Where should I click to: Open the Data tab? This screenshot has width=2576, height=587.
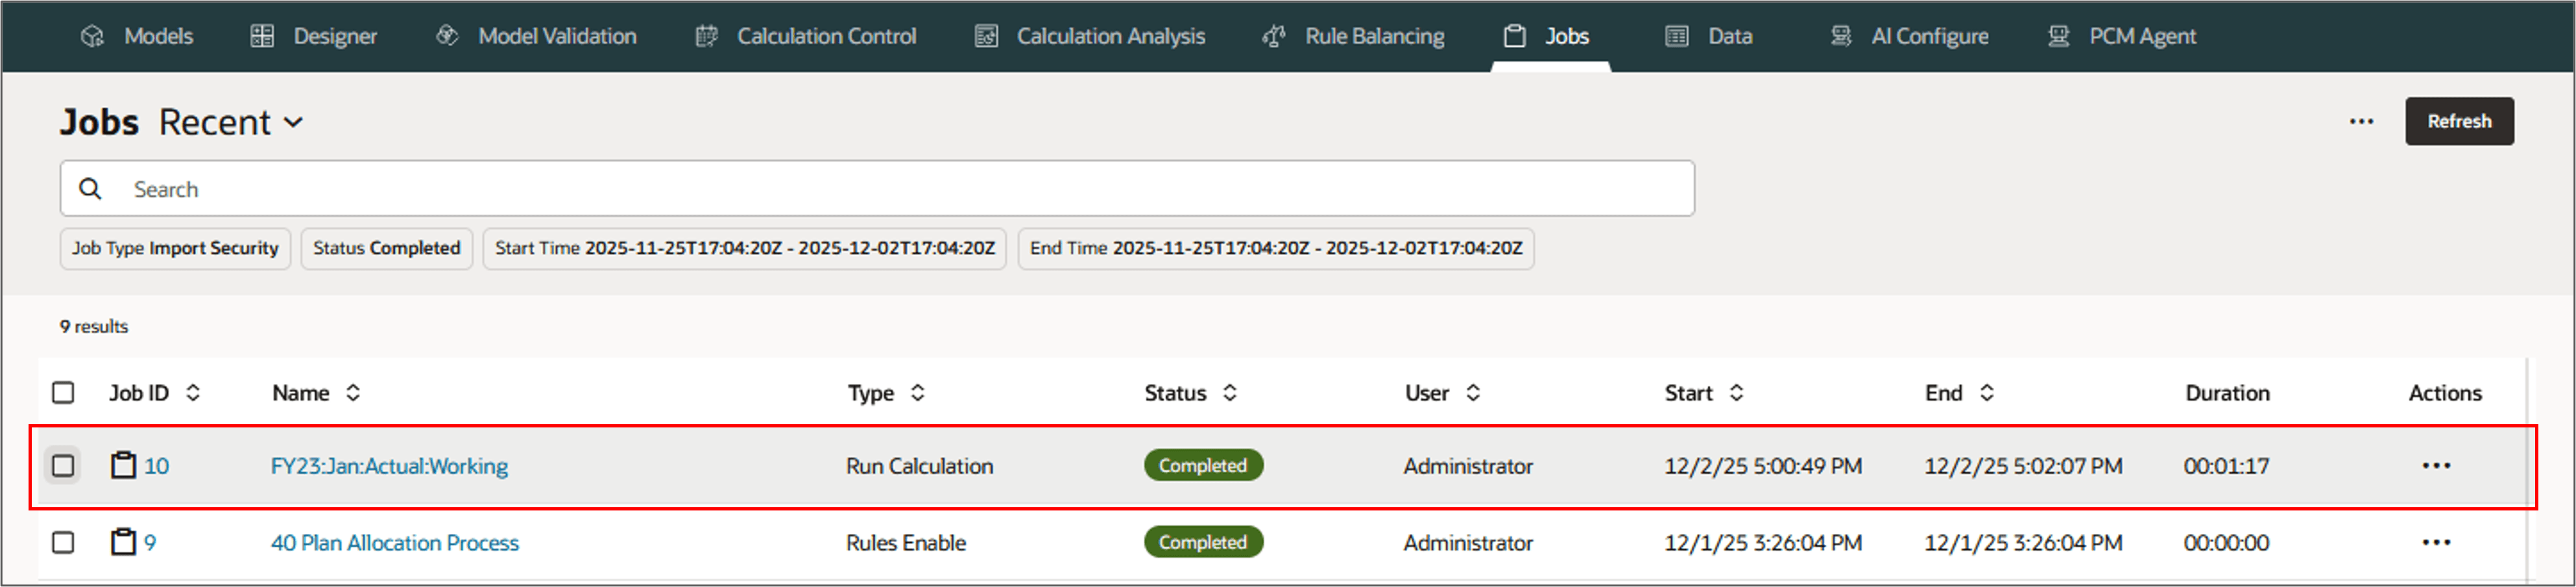tap(1709, 36)
